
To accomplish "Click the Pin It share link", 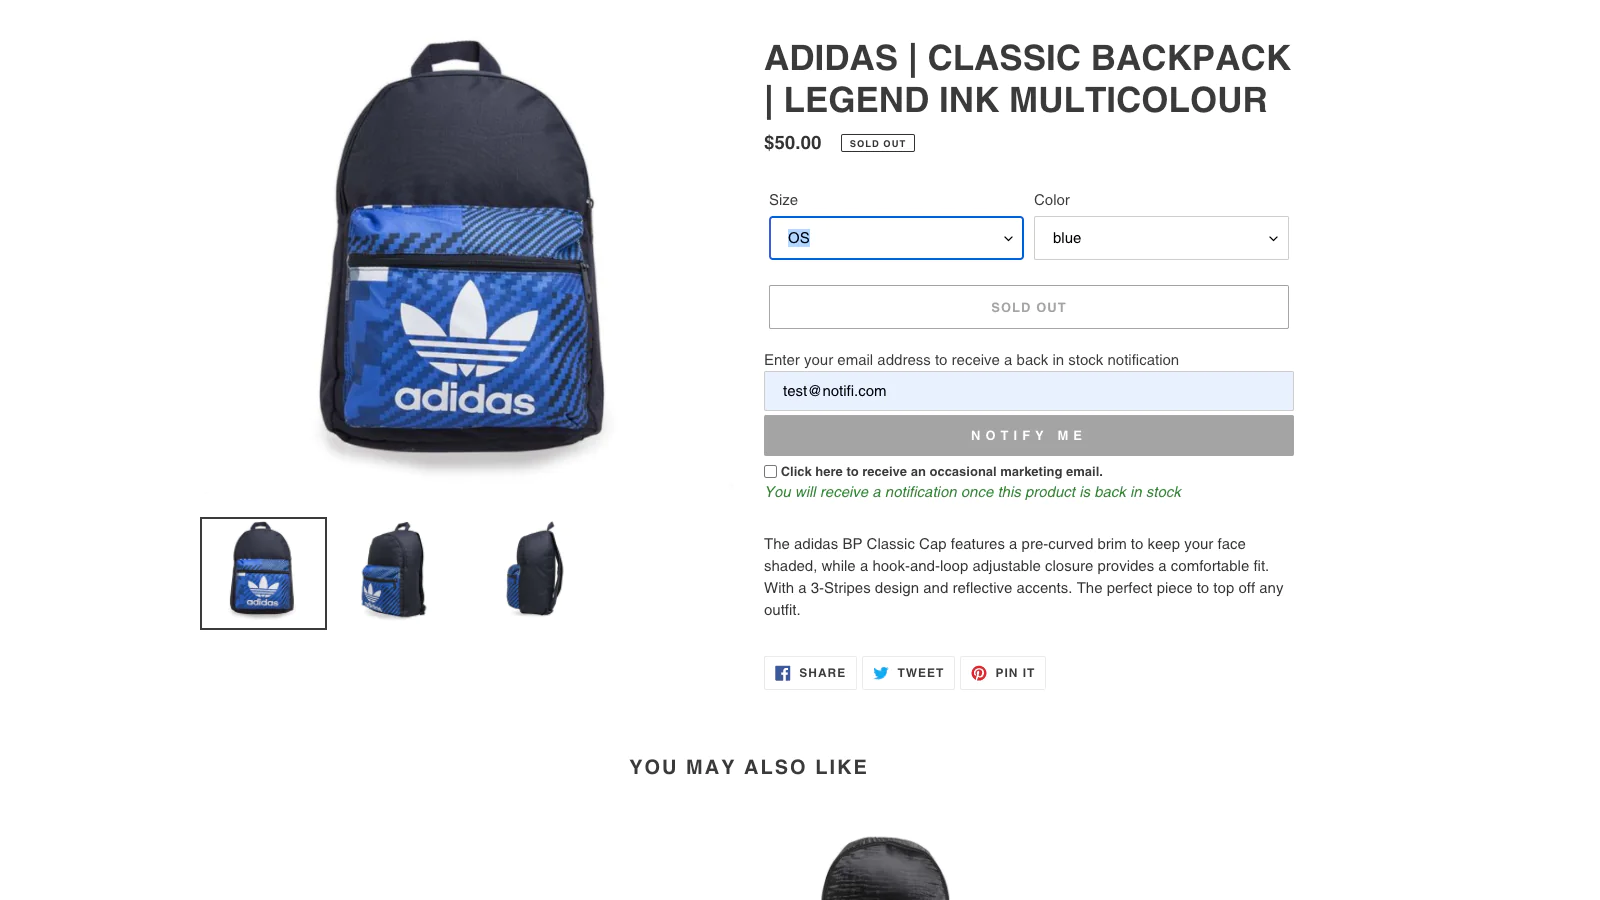I will click(1014, 673).
